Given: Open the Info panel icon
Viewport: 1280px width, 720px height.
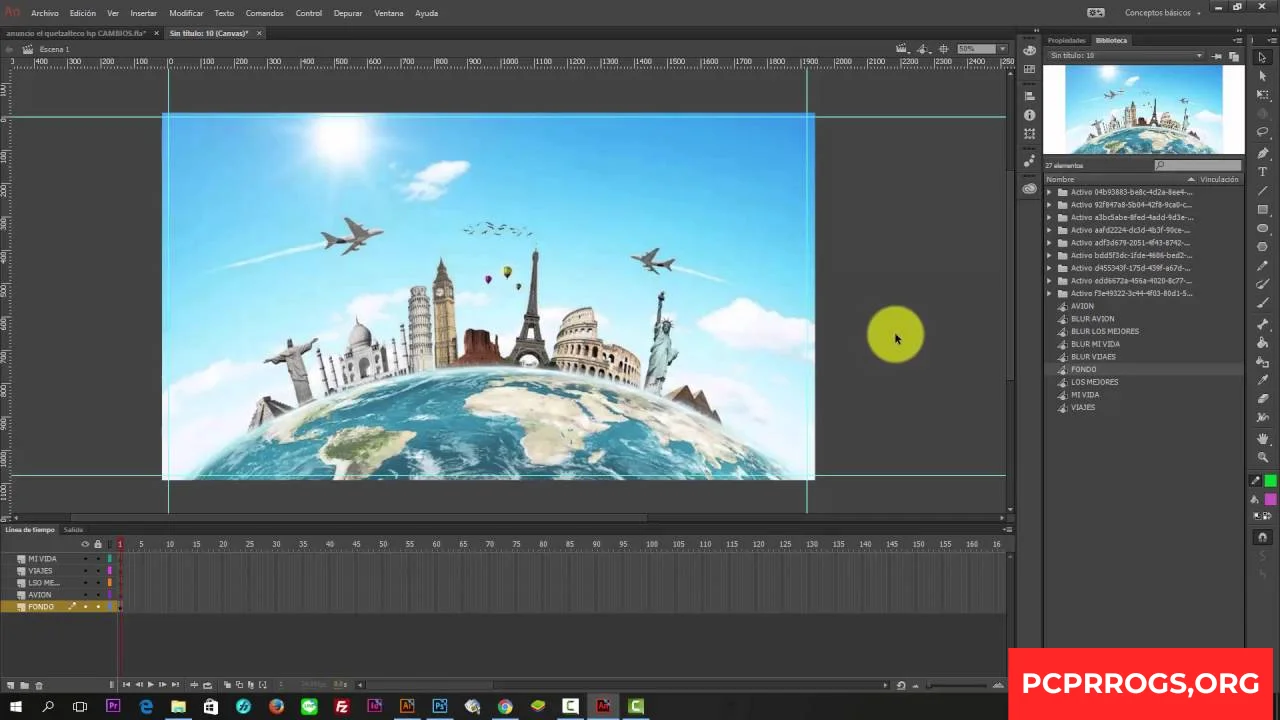Looking at the screenshot, I should (1029, 115).
